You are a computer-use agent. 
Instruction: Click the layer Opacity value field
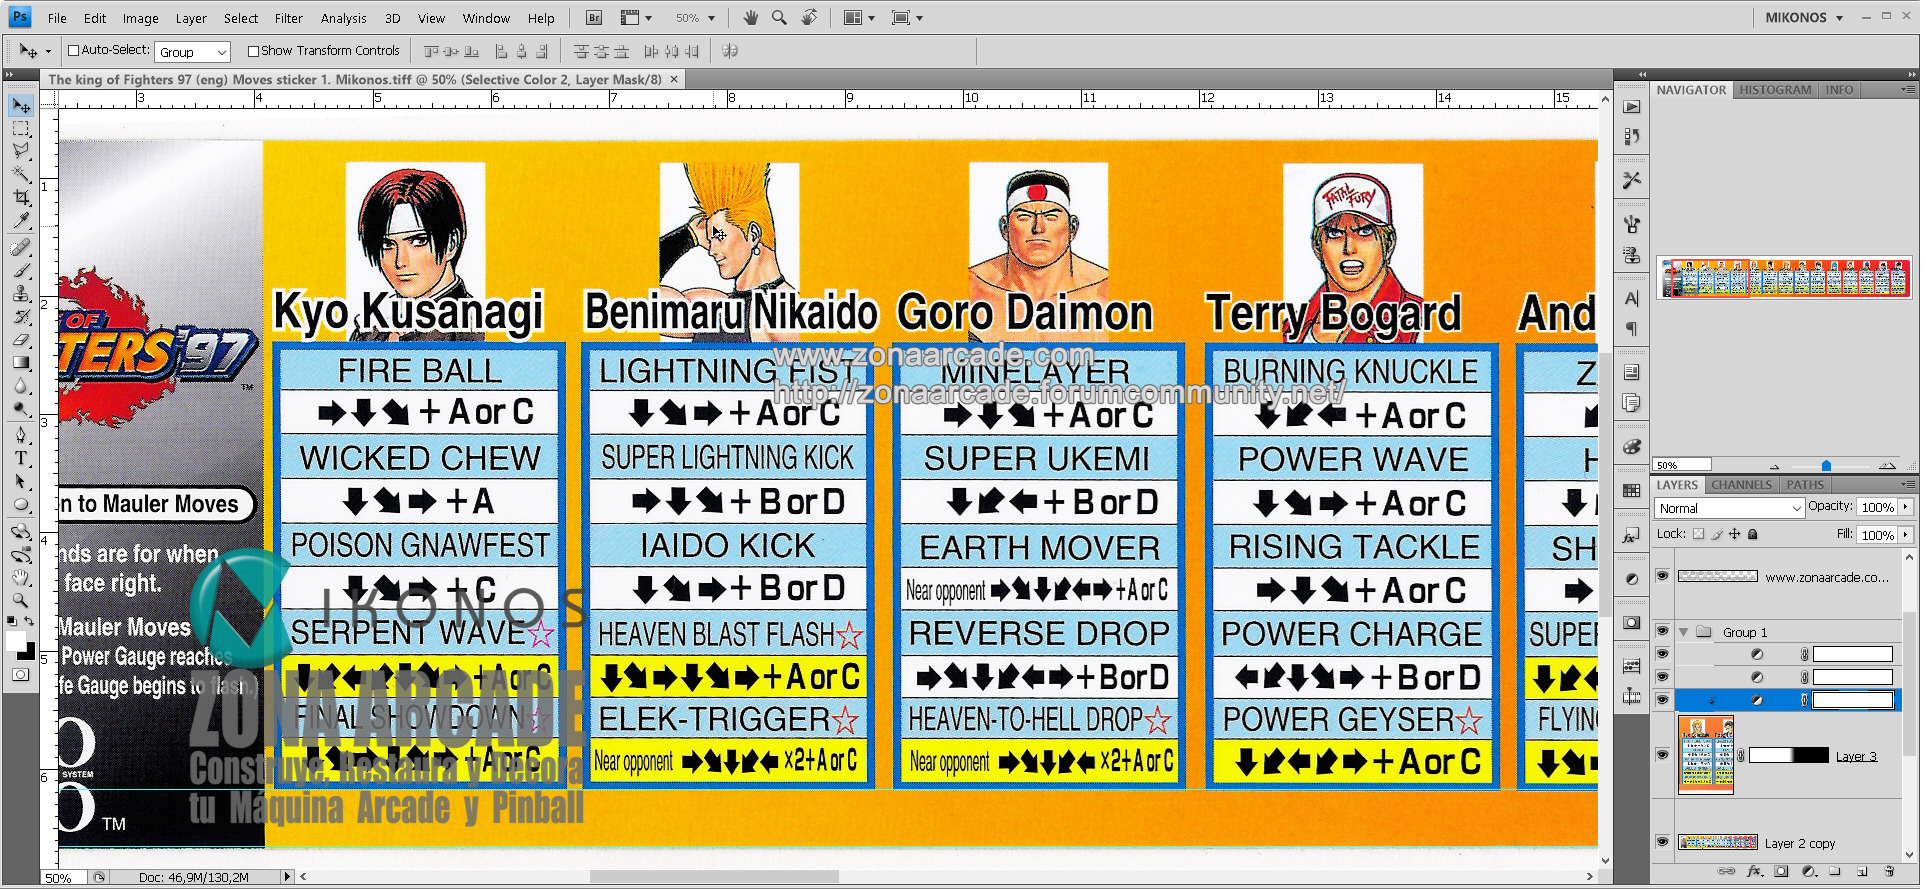coord(1877,507)
